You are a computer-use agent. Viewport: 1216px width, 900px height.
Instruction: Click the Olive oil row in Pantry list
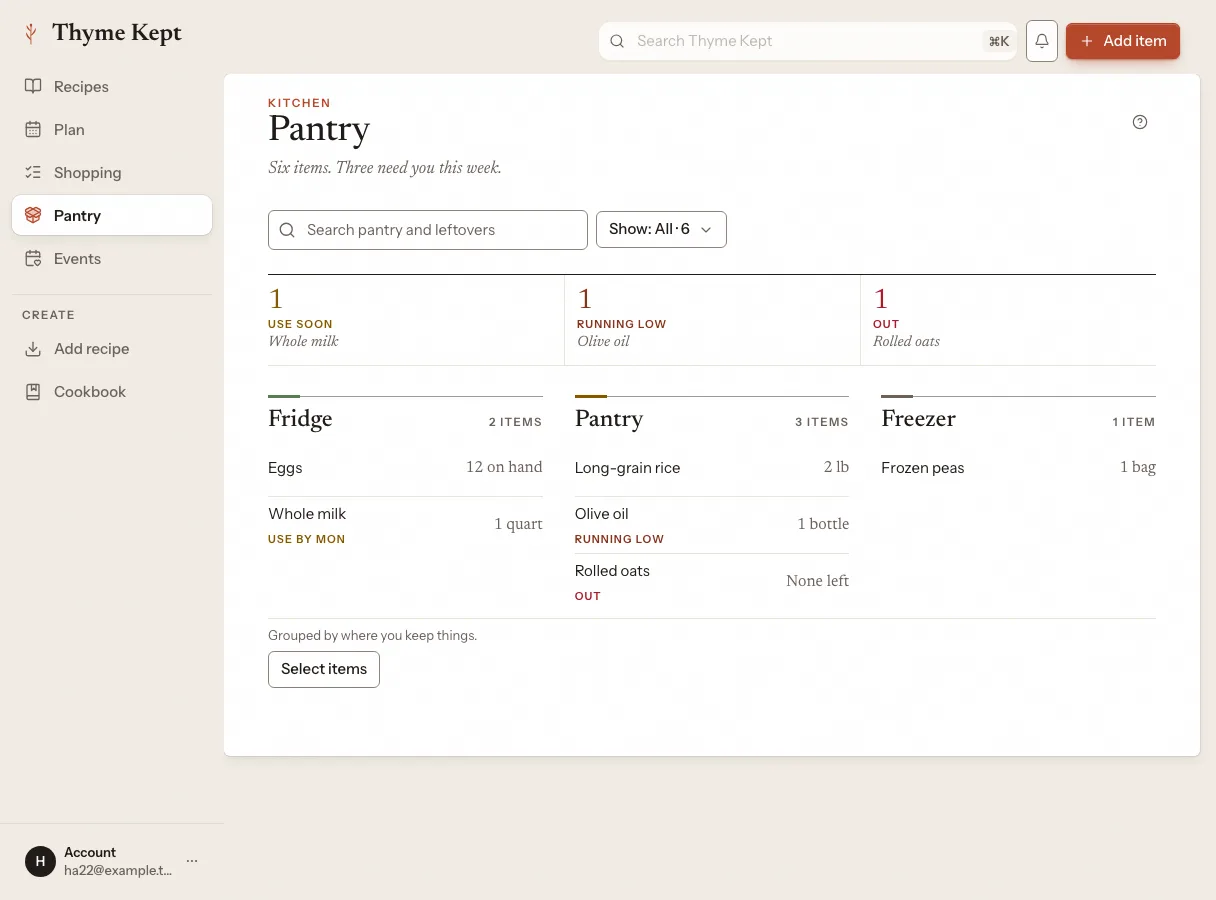point(712,525)
